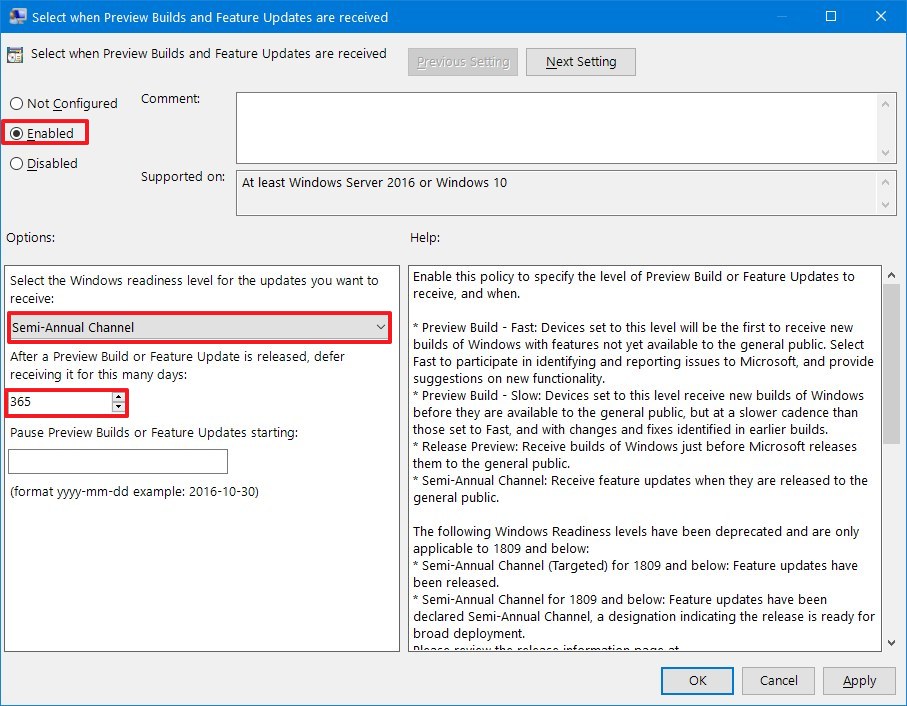Click the Help panel scroll-up arrow

click(x=891, y=273)
